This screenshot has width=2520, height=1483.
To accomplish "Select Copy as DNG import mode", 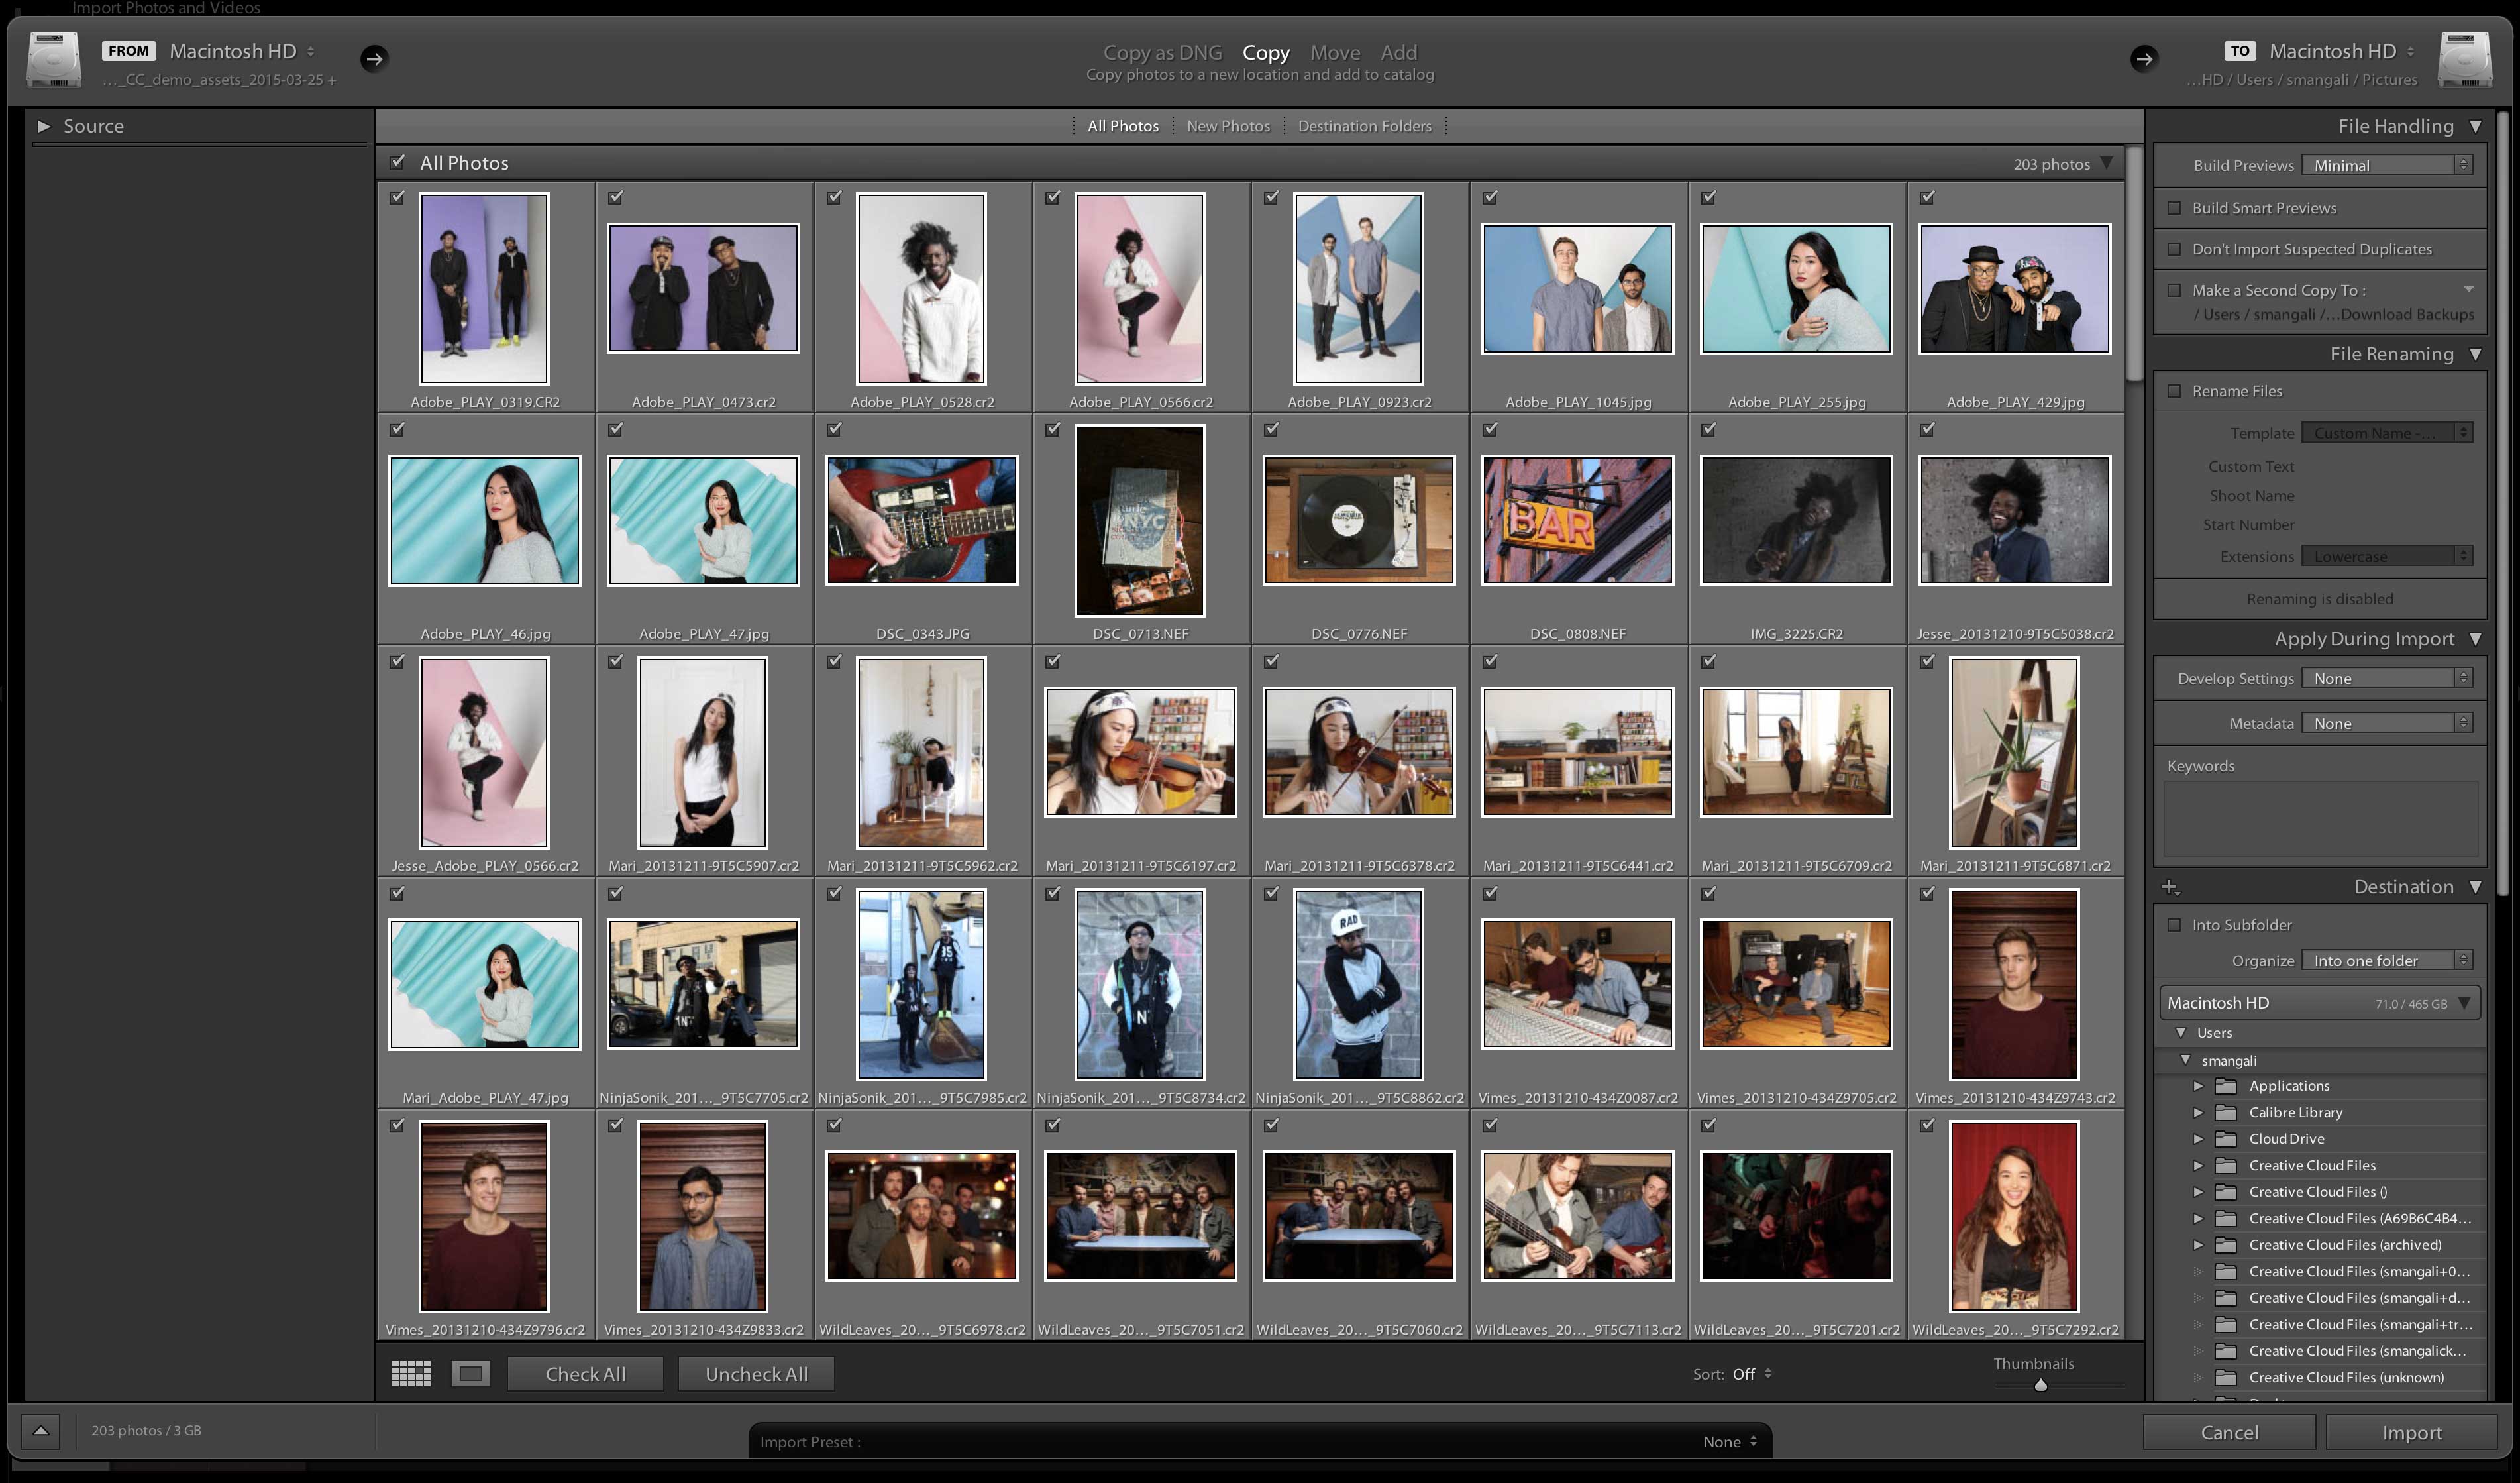I will [x=1162, y=52].
